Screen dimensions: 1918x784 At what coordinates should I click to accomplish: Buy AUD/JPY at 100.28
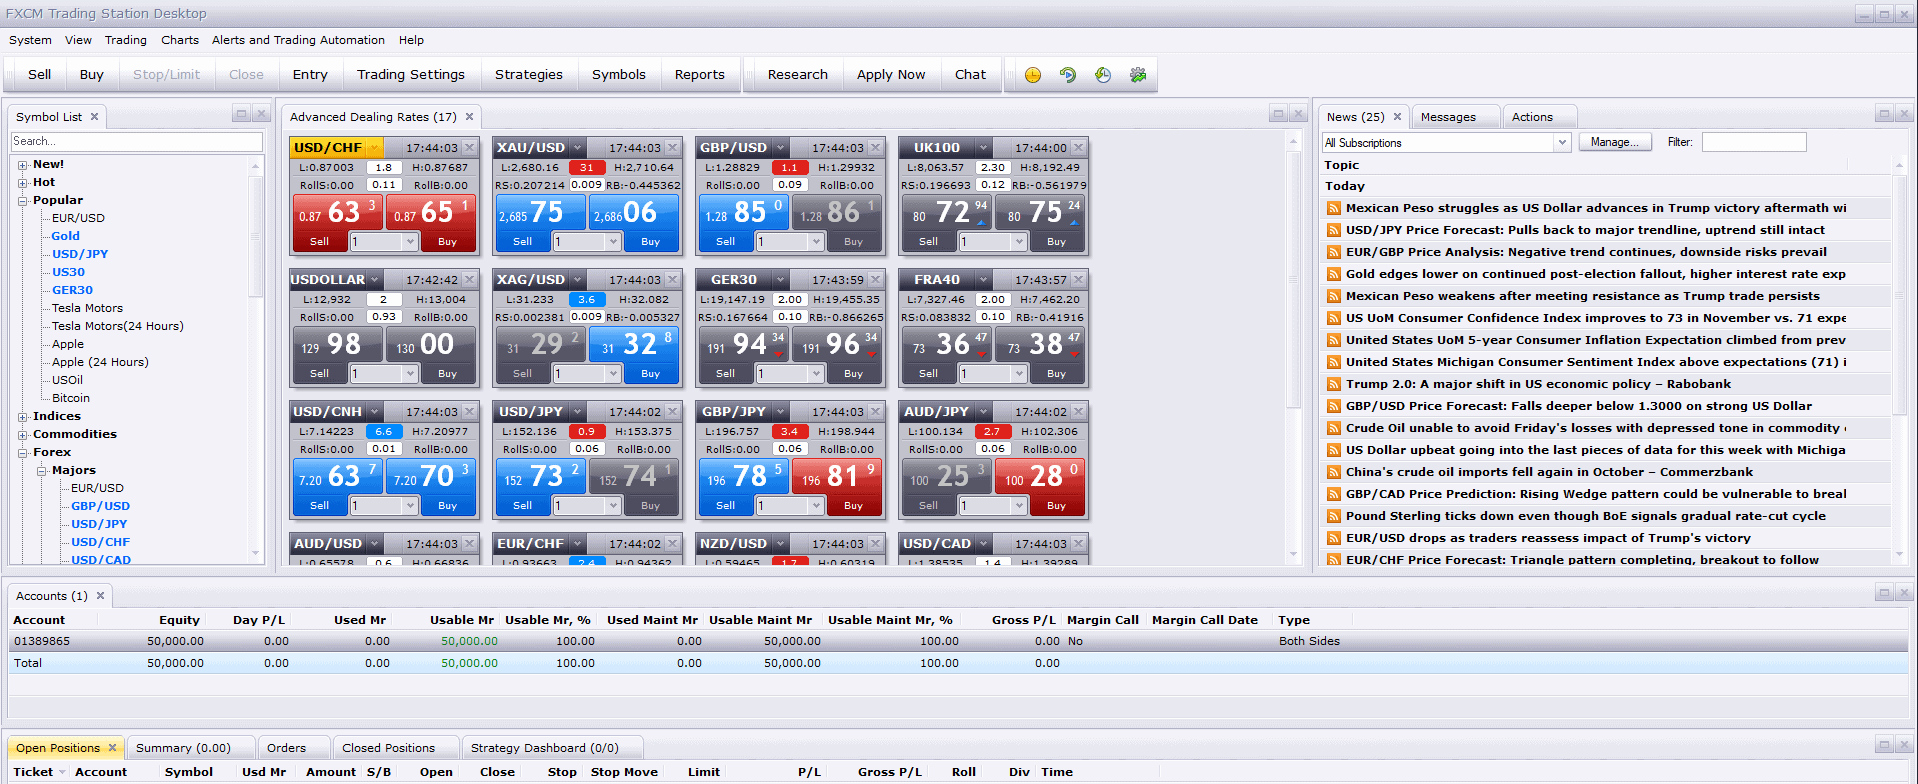(1040, 486)
